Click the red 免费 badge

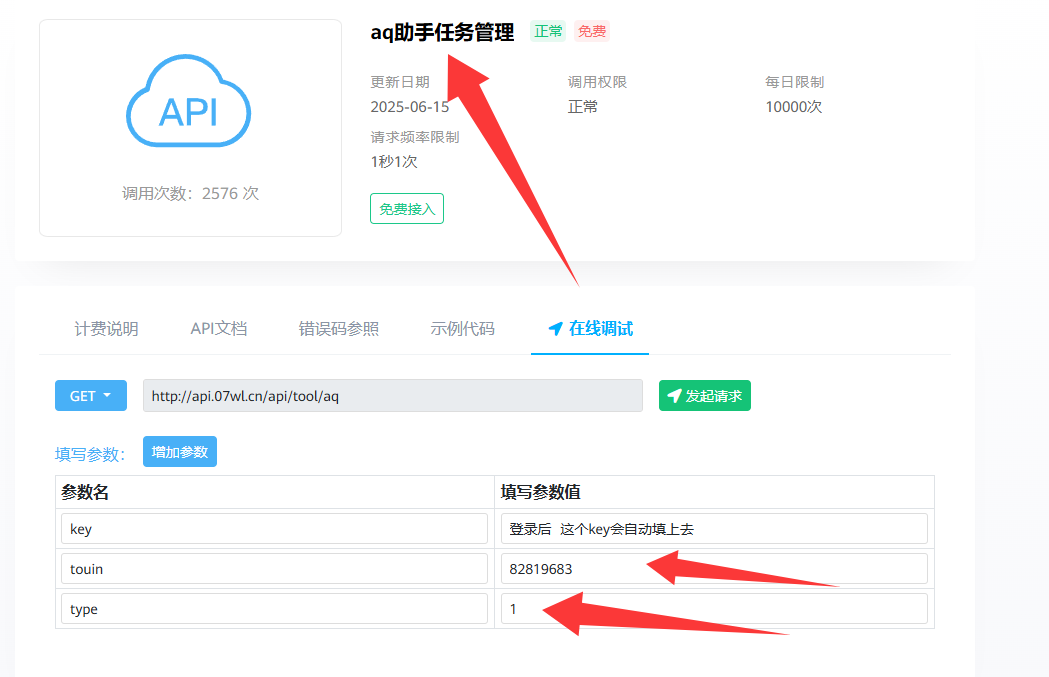[x=592, y=31]
